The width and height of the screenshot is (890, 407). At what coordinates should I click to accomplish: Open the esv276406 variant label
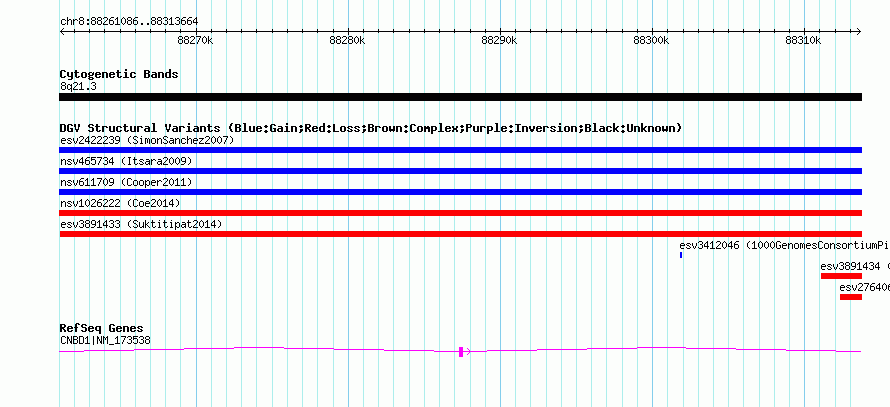[864, 287]
